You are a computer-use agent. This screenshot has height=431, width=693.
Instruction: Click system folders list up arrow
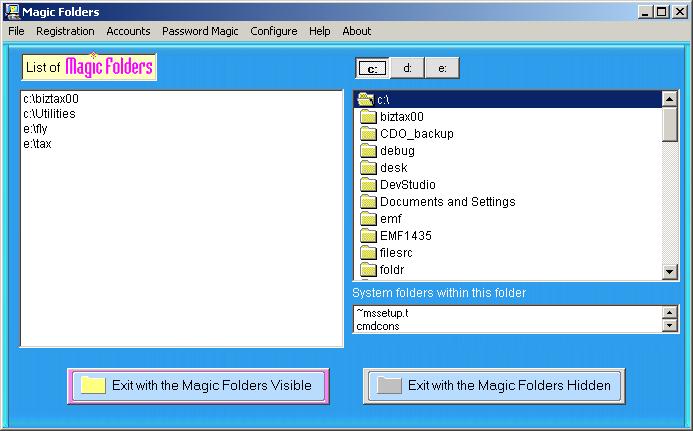[x=670, y=313]
